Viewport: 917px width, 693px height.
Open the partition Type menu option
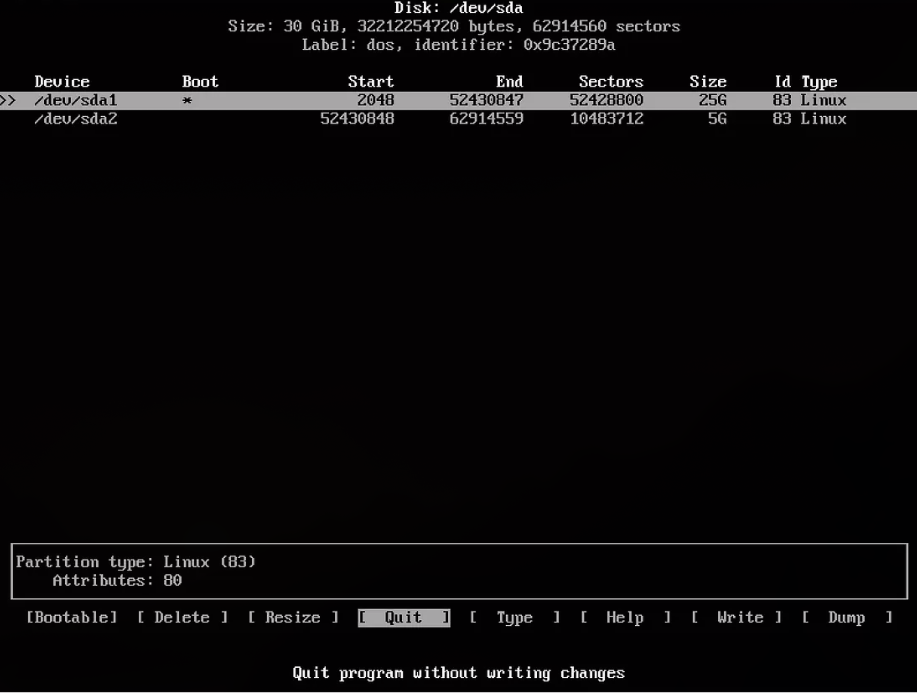click(x=514, y=618)
